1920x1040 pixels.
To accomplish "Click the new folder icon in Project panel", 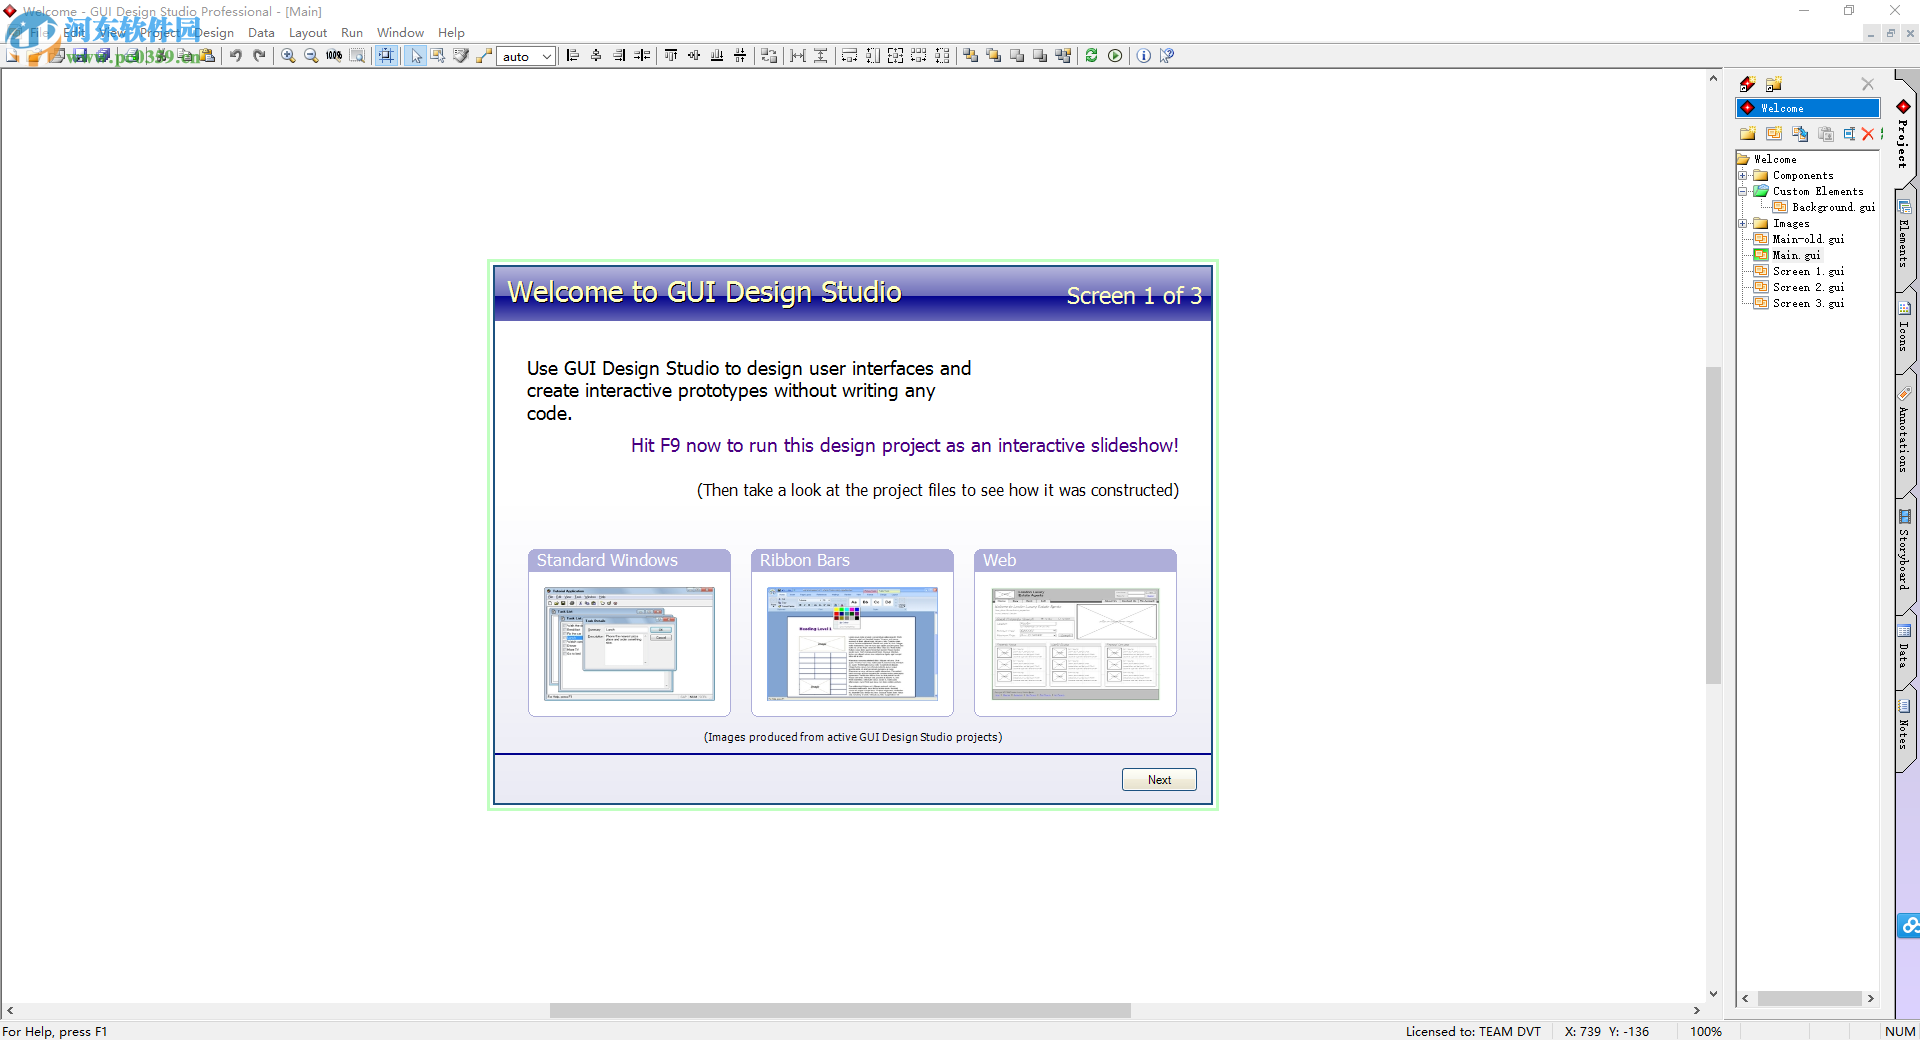I will (1748, 134).
